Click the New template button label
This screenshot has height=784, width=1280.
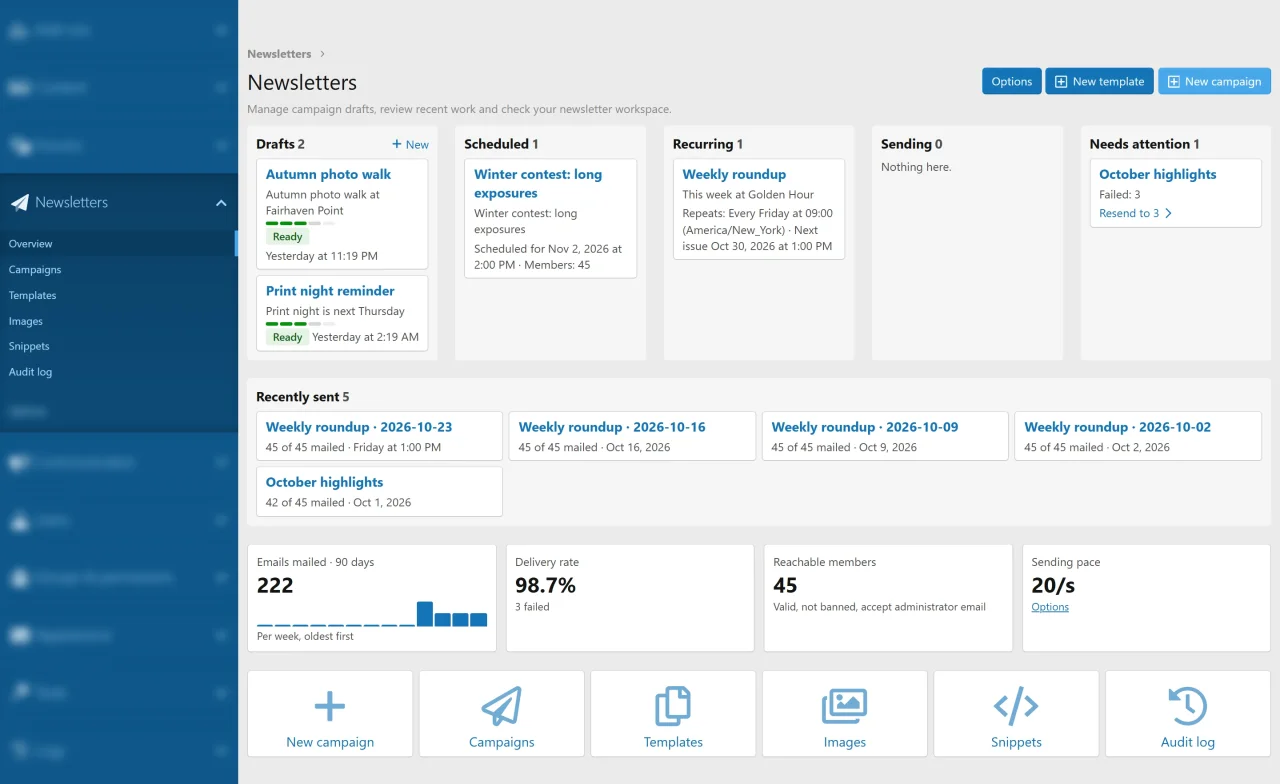tap(1108, 82)
